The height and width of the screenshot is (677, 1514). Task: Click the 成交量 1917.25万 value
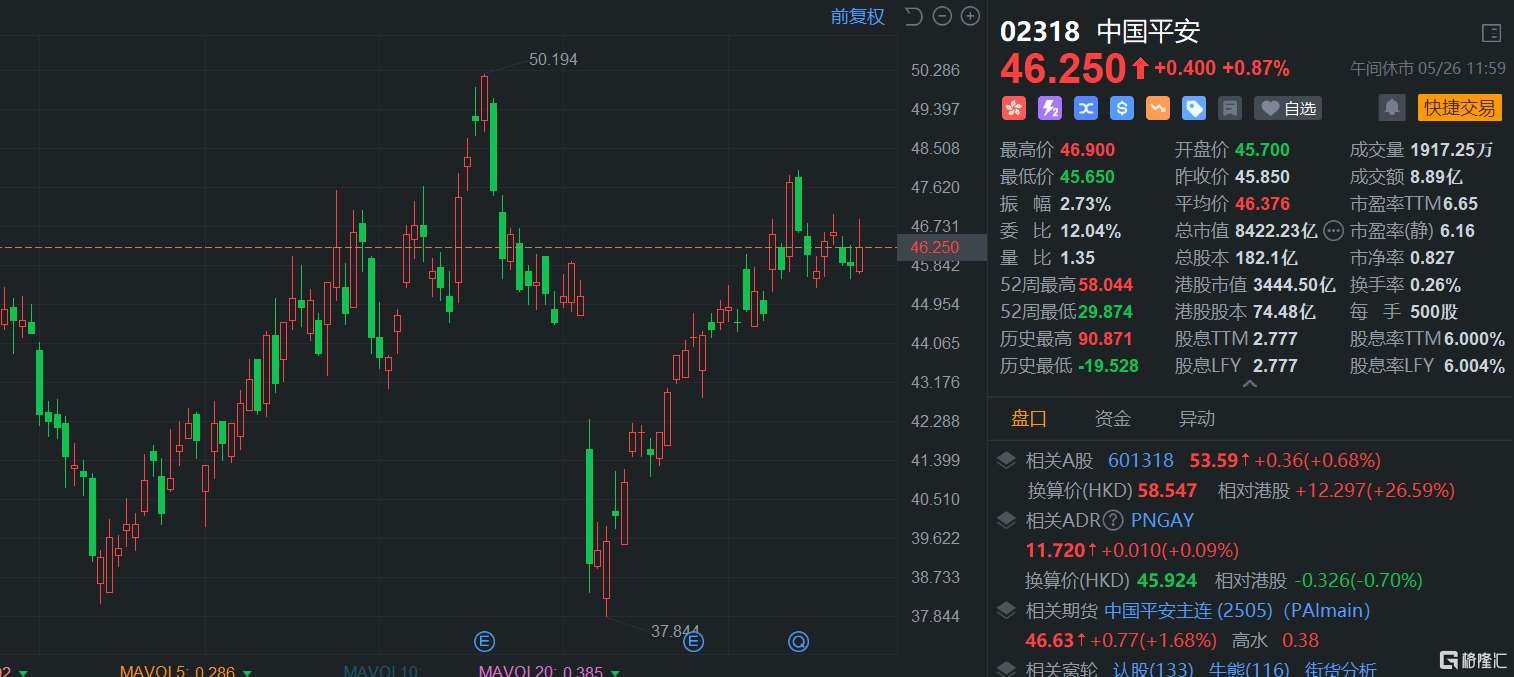pos(1452,150)
